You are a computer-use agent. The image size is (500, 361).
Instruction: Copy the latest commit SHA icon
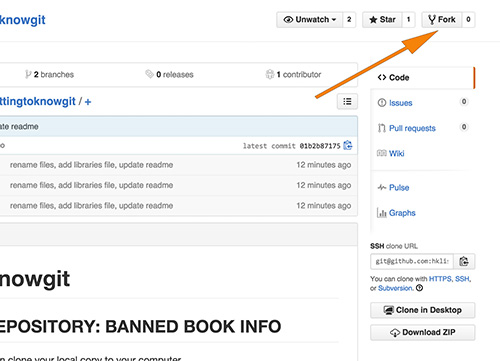pos(348,145)
